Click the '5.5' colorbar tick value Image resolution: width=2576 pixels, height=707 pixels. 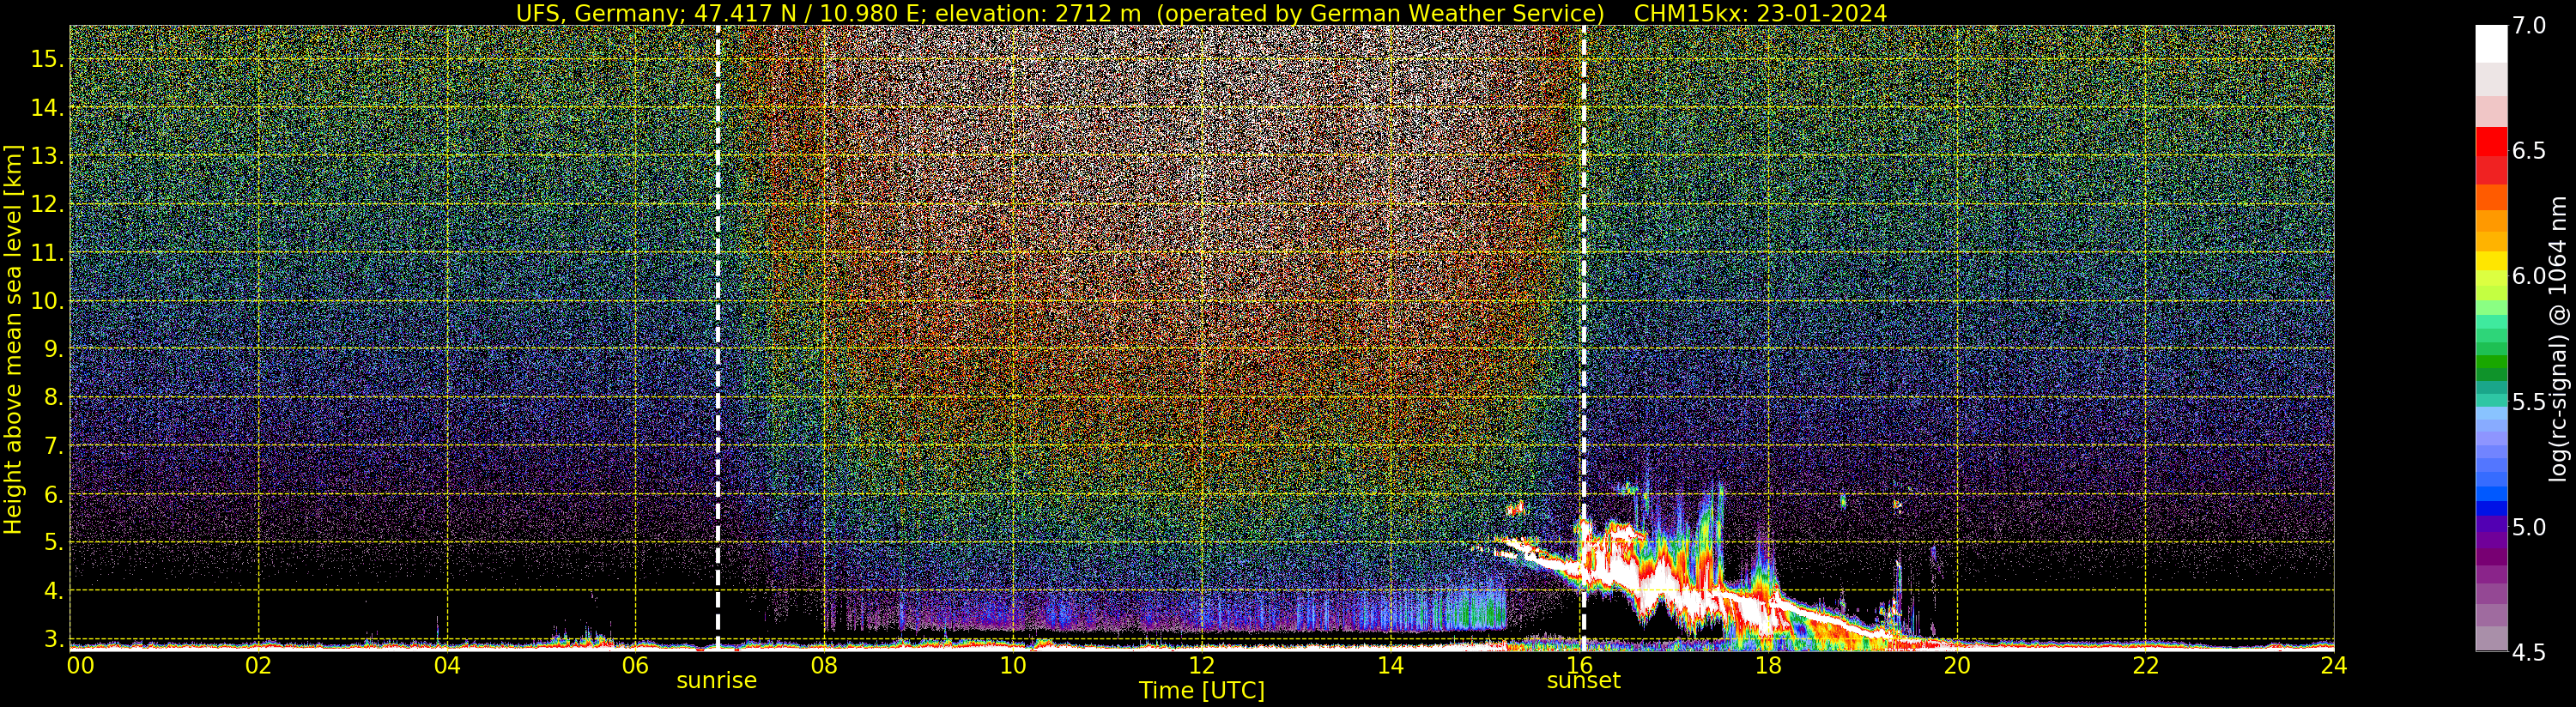point(2529,402)
